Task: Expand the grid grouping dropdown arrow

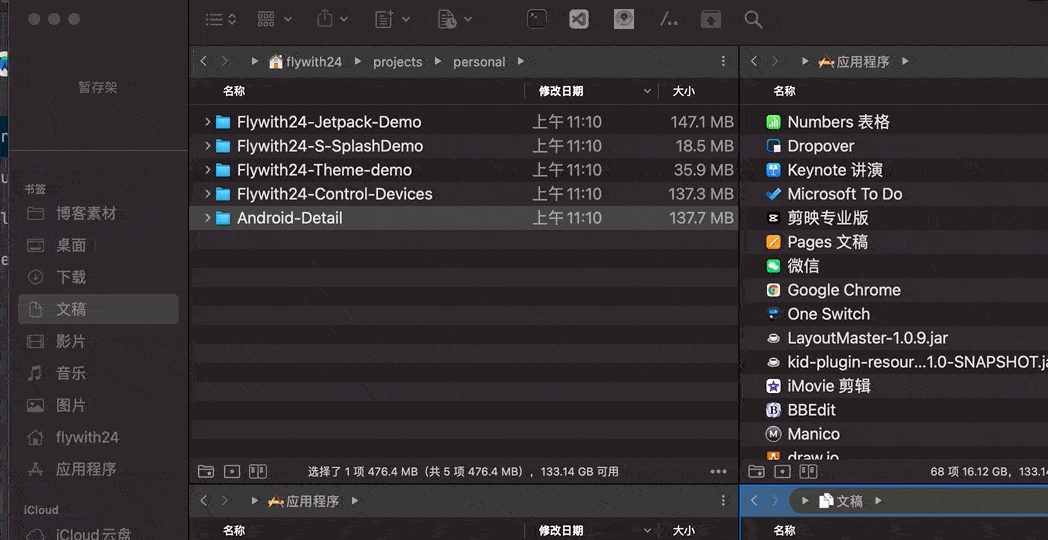Action: click(x=288, y=19)
